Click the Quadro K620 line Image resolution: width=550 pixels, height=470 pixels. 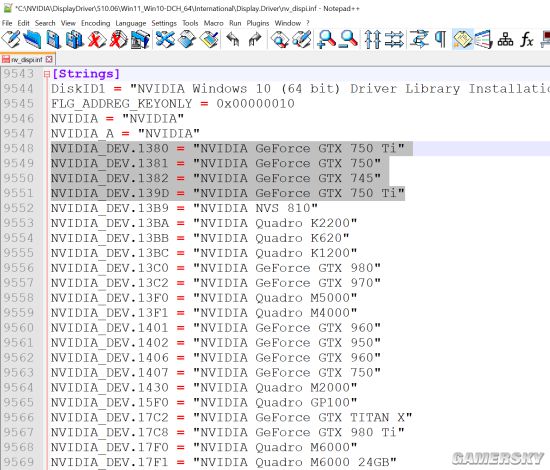200,238
